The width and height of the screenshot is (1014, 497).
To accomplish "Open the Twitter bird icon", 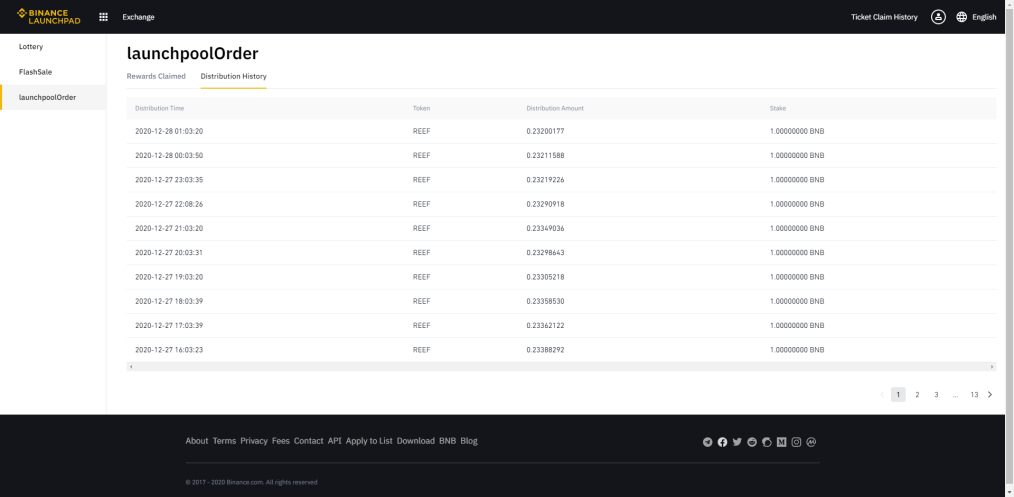I will point(737,442).
